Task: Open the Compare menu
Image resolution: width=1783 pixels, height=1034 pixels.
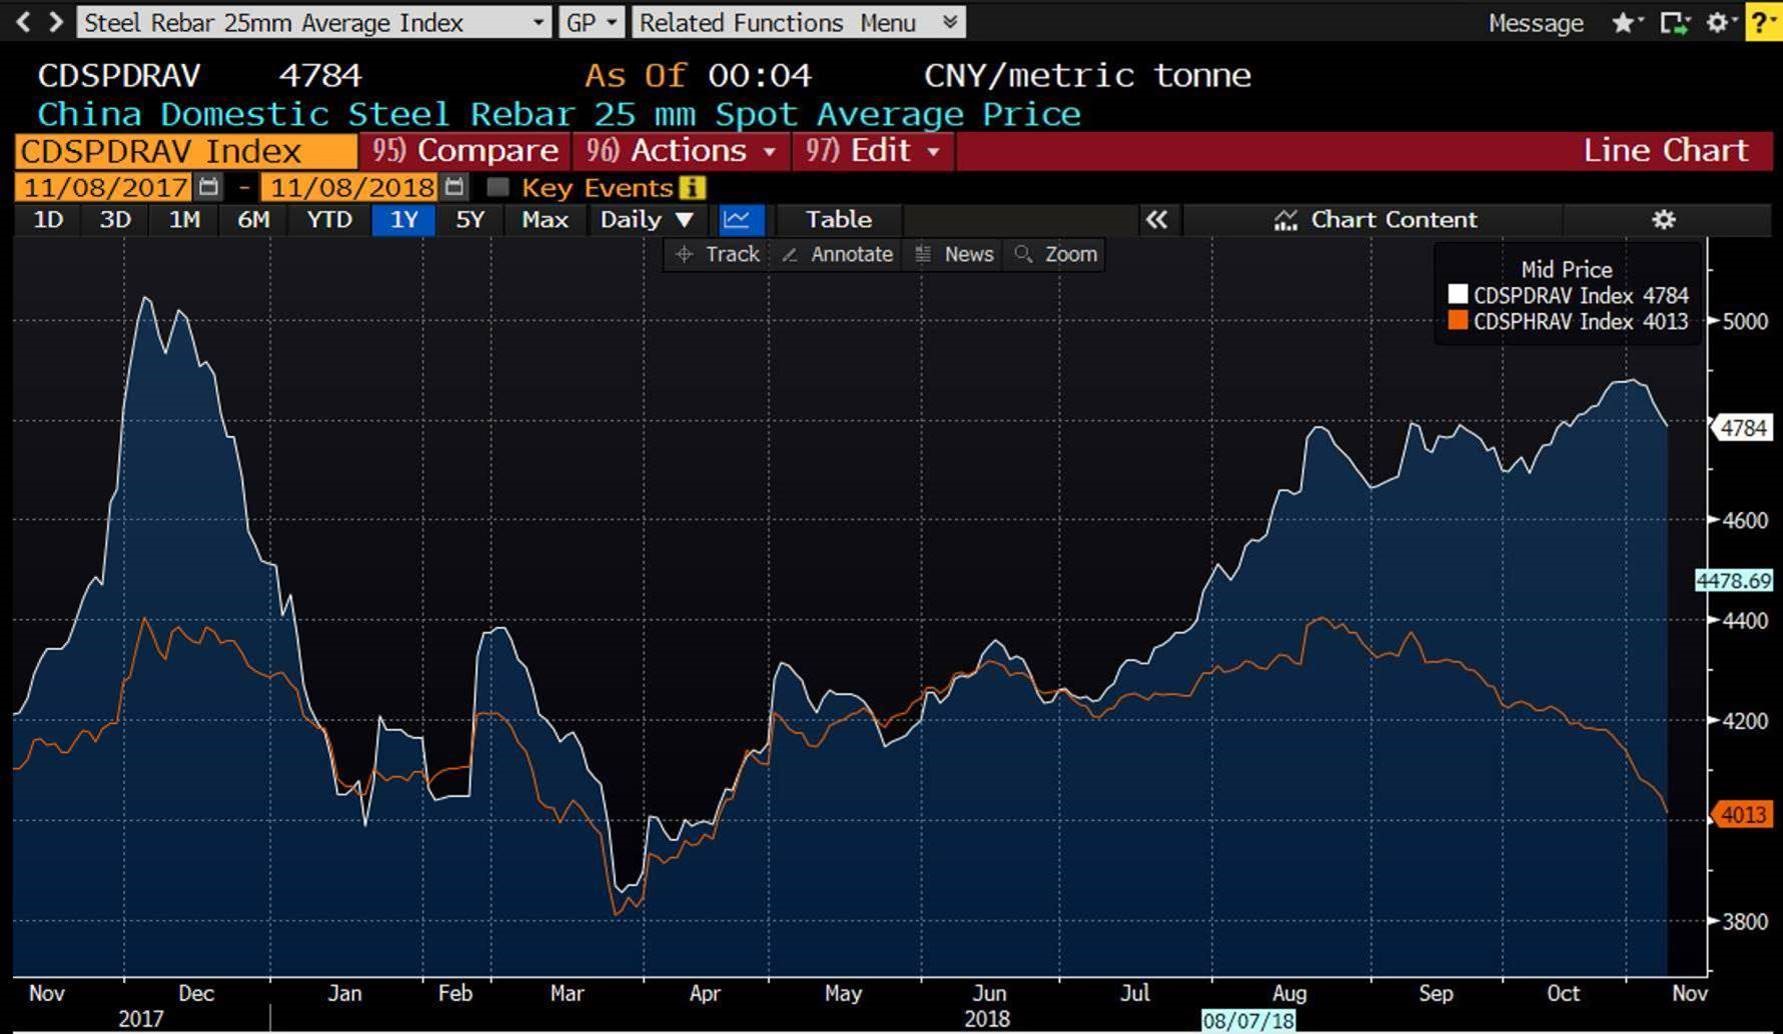Action: pyautogui.click(x=465, y=151)
